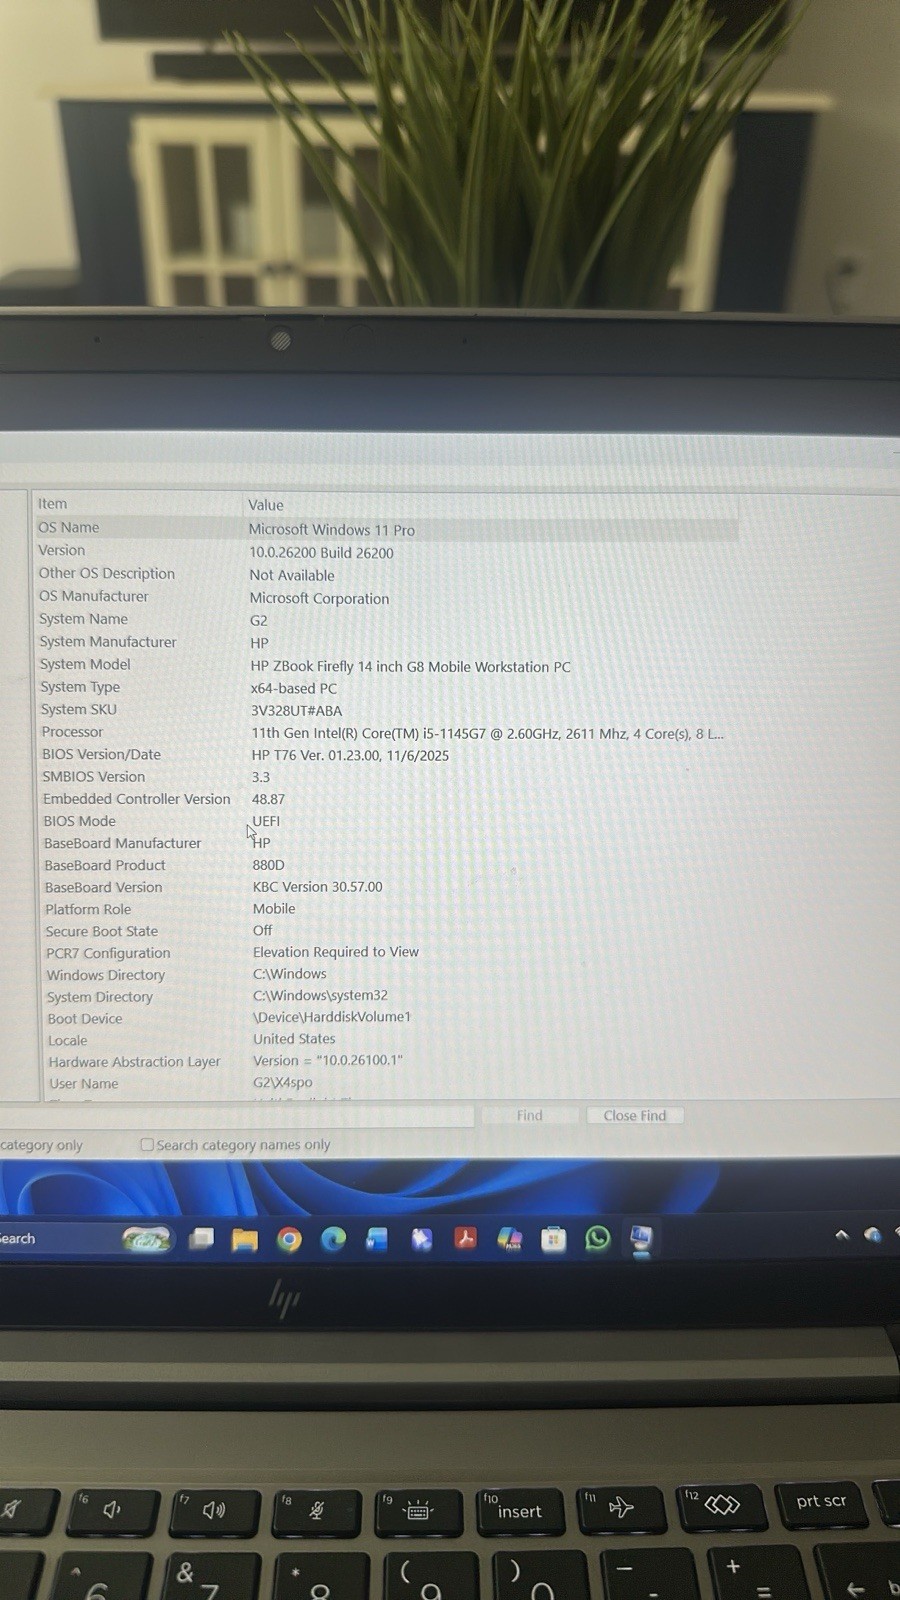Select the System Name row
The height and width of the screenshot is (1600, 900).
click(x=386, y=619)
